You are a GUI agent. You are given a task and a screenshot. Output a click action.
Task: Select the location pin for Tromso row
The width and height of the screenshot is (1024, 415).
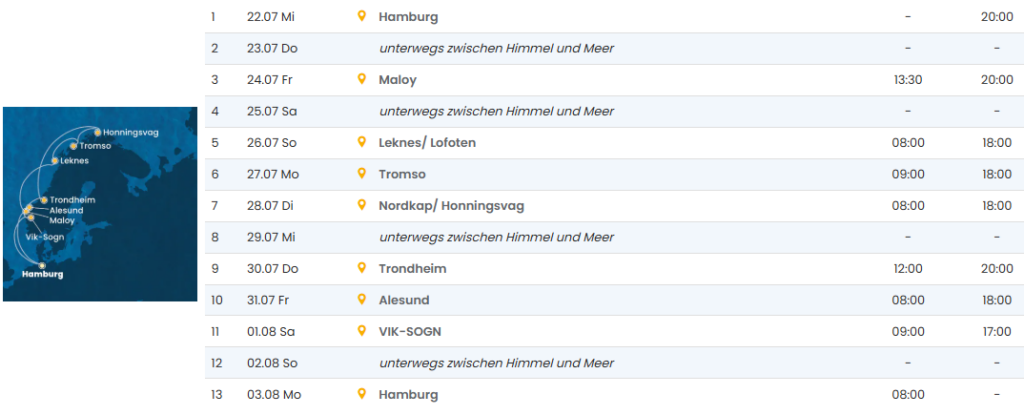362,173
